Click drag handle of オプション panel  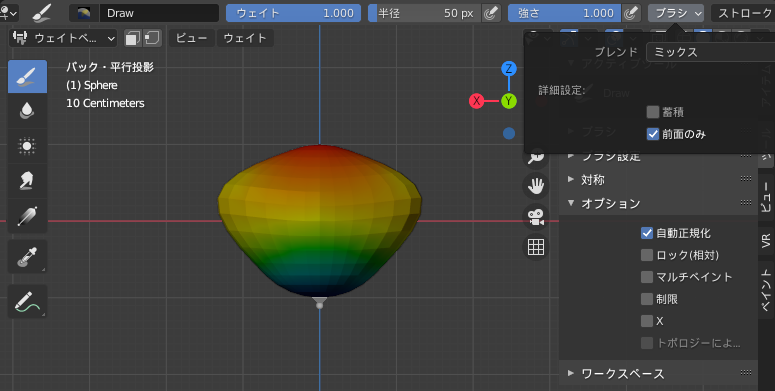tap(746, 203)
